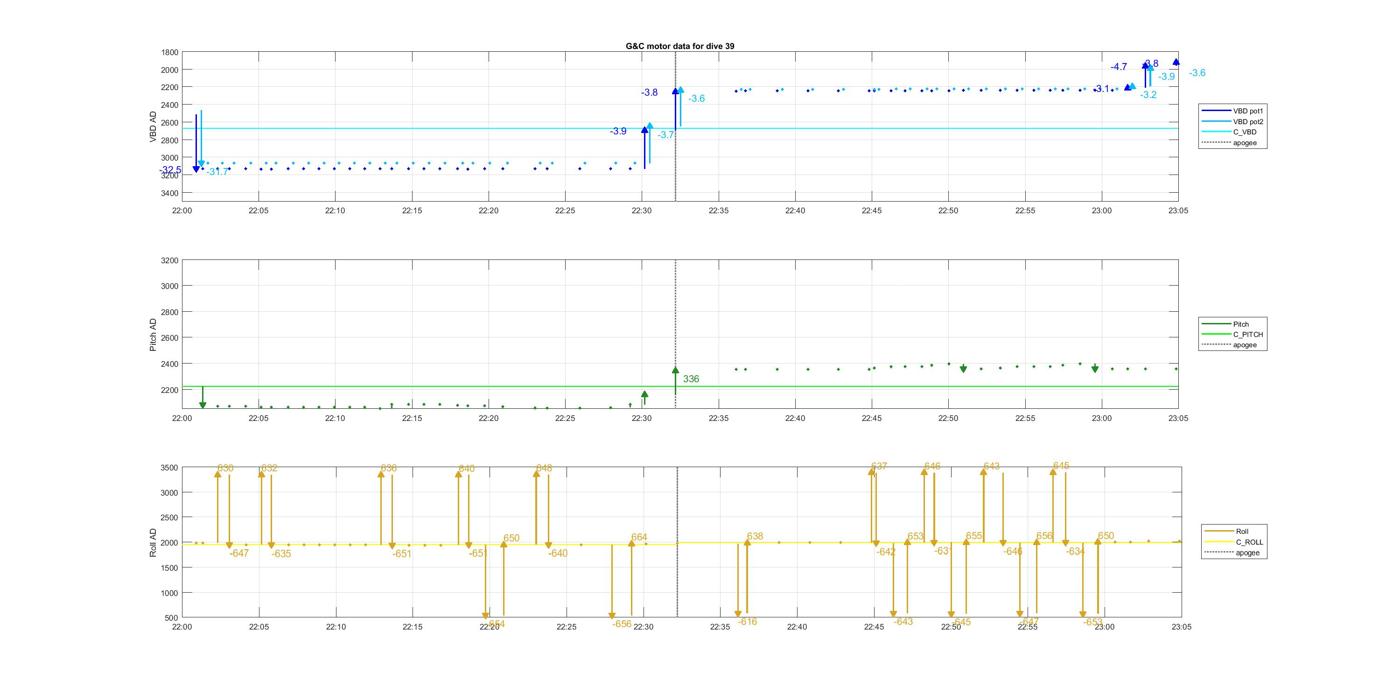This screenshot has height=693, width=1400.
Task: Click the green pitch arrow head beside '336'
Action: 676,371
